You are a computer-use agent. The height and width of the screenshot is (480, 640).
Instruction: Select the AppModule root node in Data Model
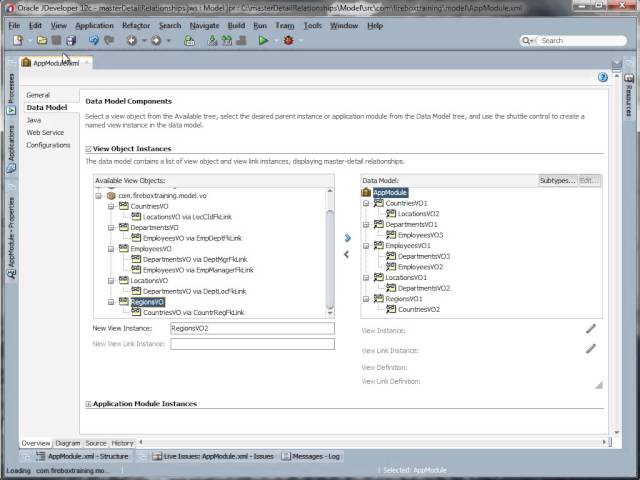[x=390, y=193]
